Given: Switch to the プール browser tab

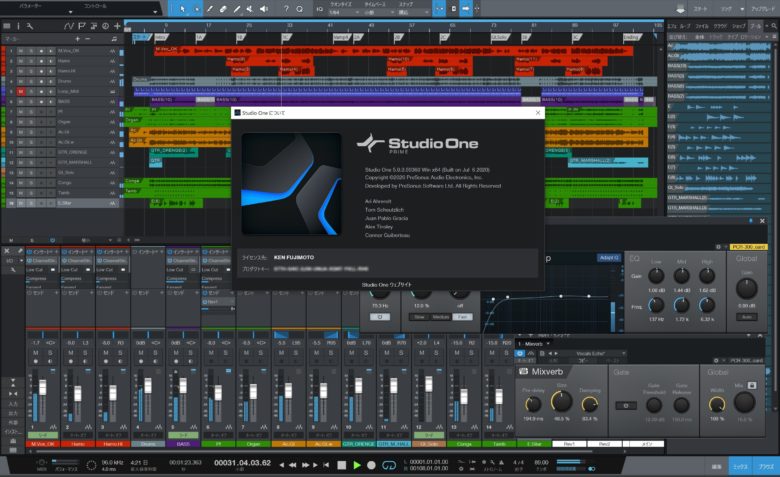Looking at the screenshot, I should click(x=756, y=26).
